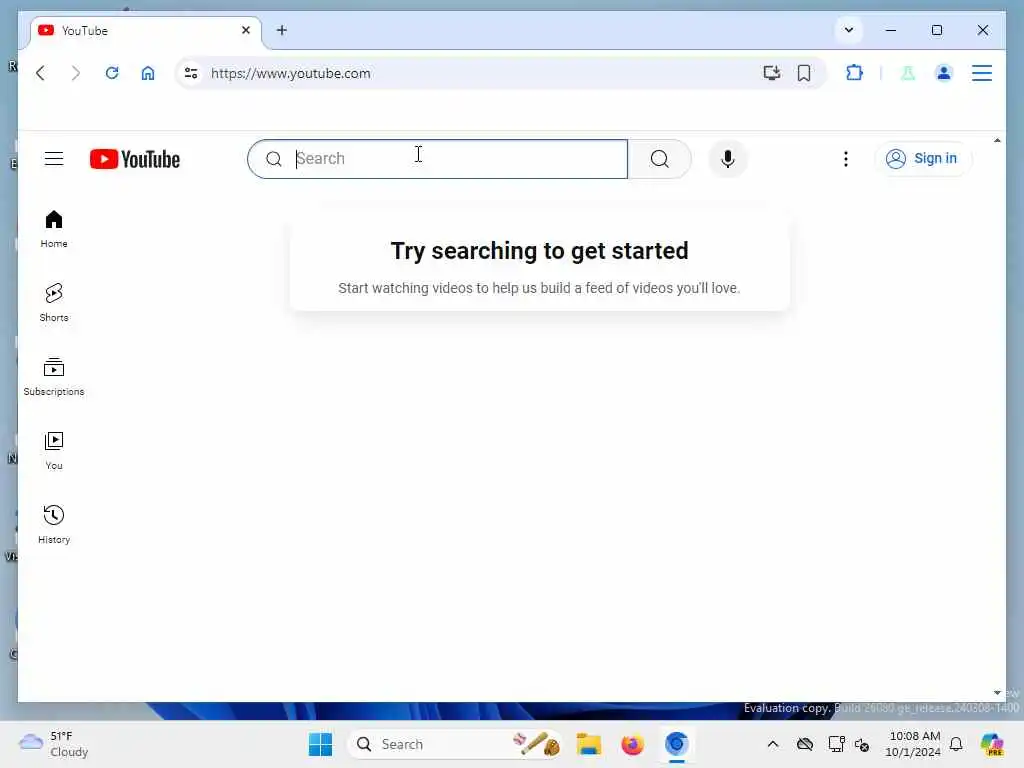Click the magnifier search button
The image size is (1024, 768).
click(x=660, y=159)
